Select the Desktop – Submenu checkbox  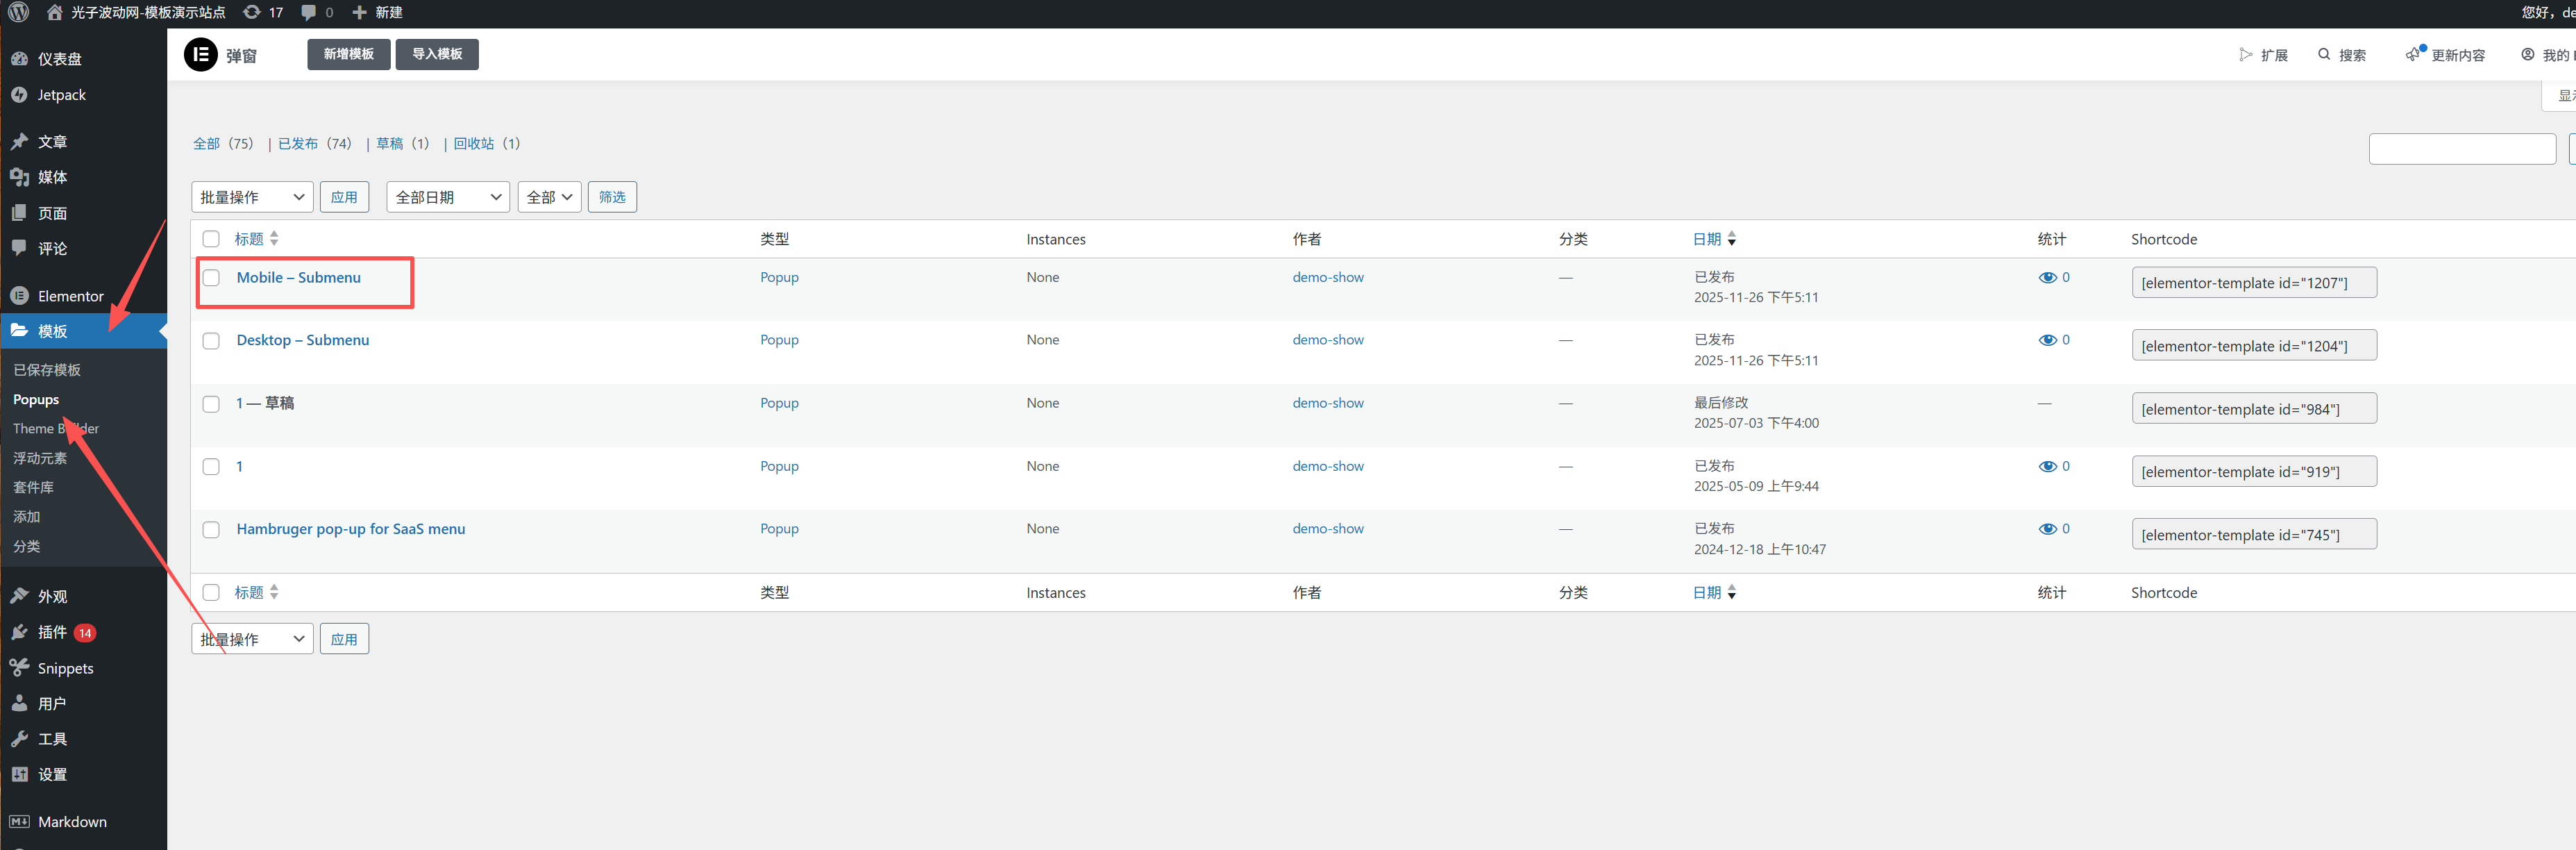coord(211,341)
